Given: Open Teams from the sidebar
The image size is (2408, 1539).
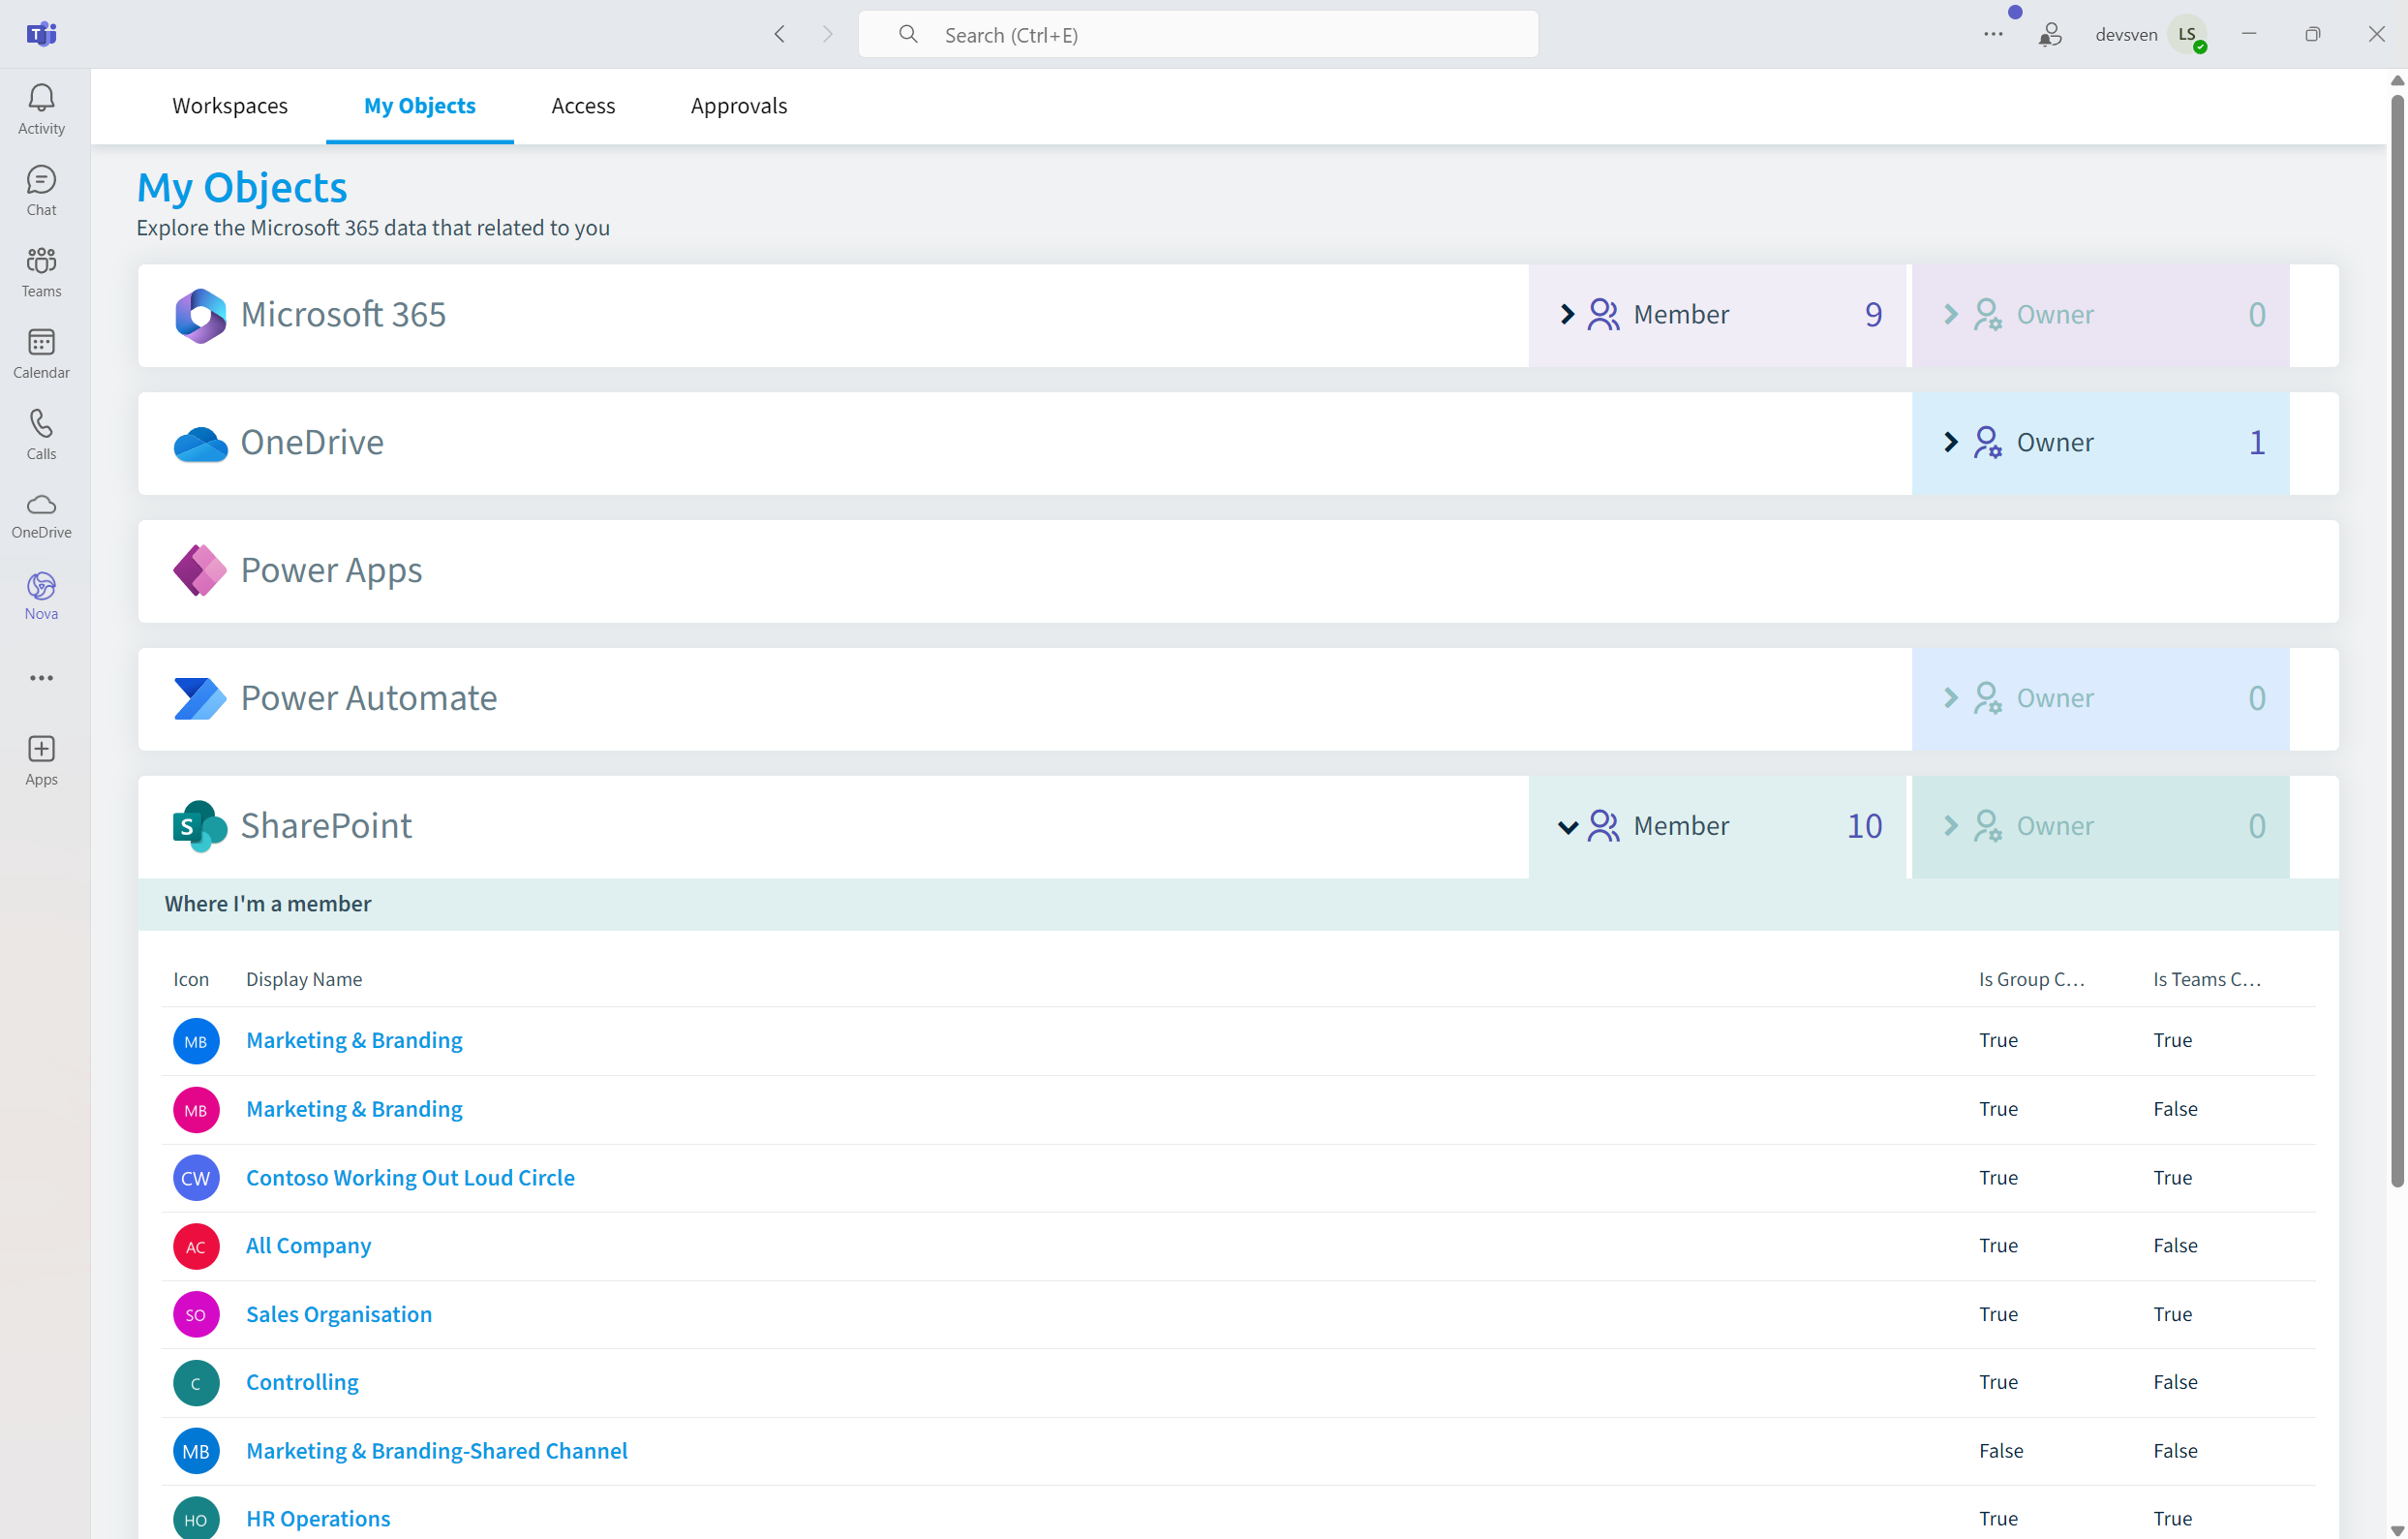Looking at the screenshot, I should click(x=41, y=272).
